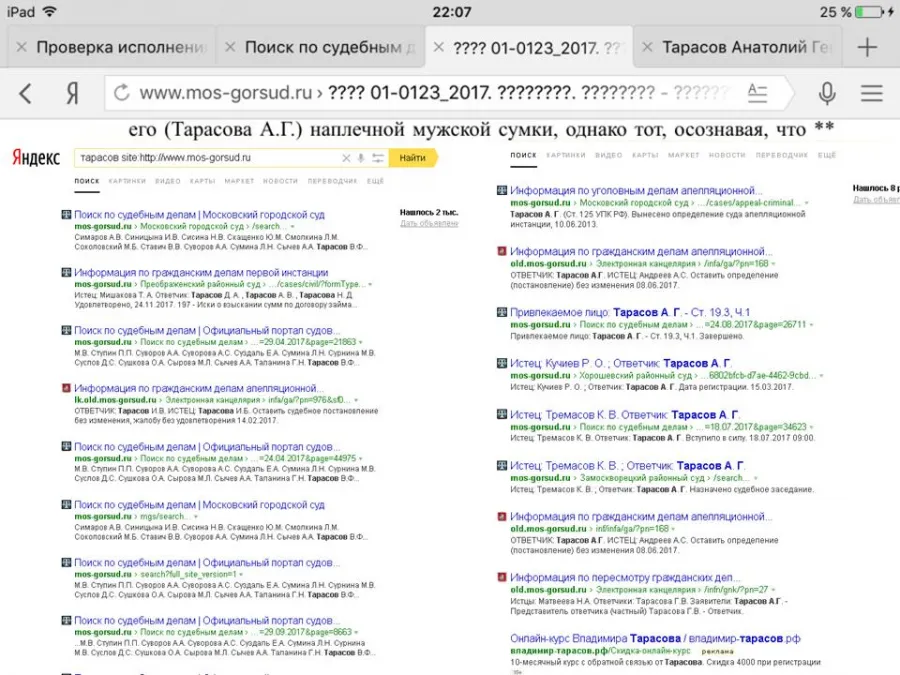Open 'Информация по пересмотру гражданских дел' result
This screenshot has width=900, height=675.
click(625, 577)
